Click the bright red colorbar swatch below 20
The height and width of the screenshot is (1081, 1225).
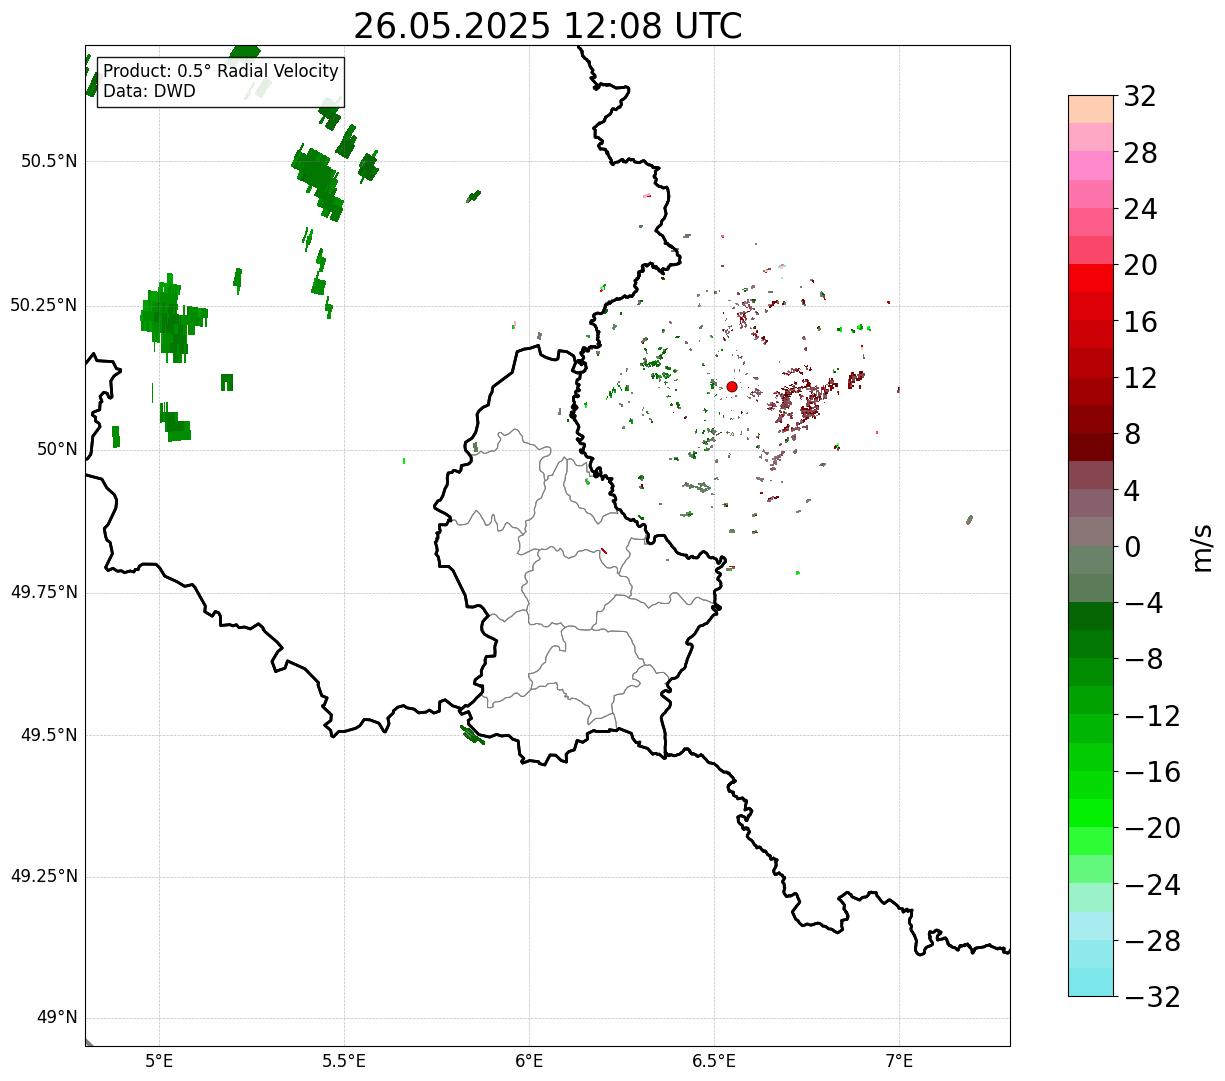(x=1090, y=278)
